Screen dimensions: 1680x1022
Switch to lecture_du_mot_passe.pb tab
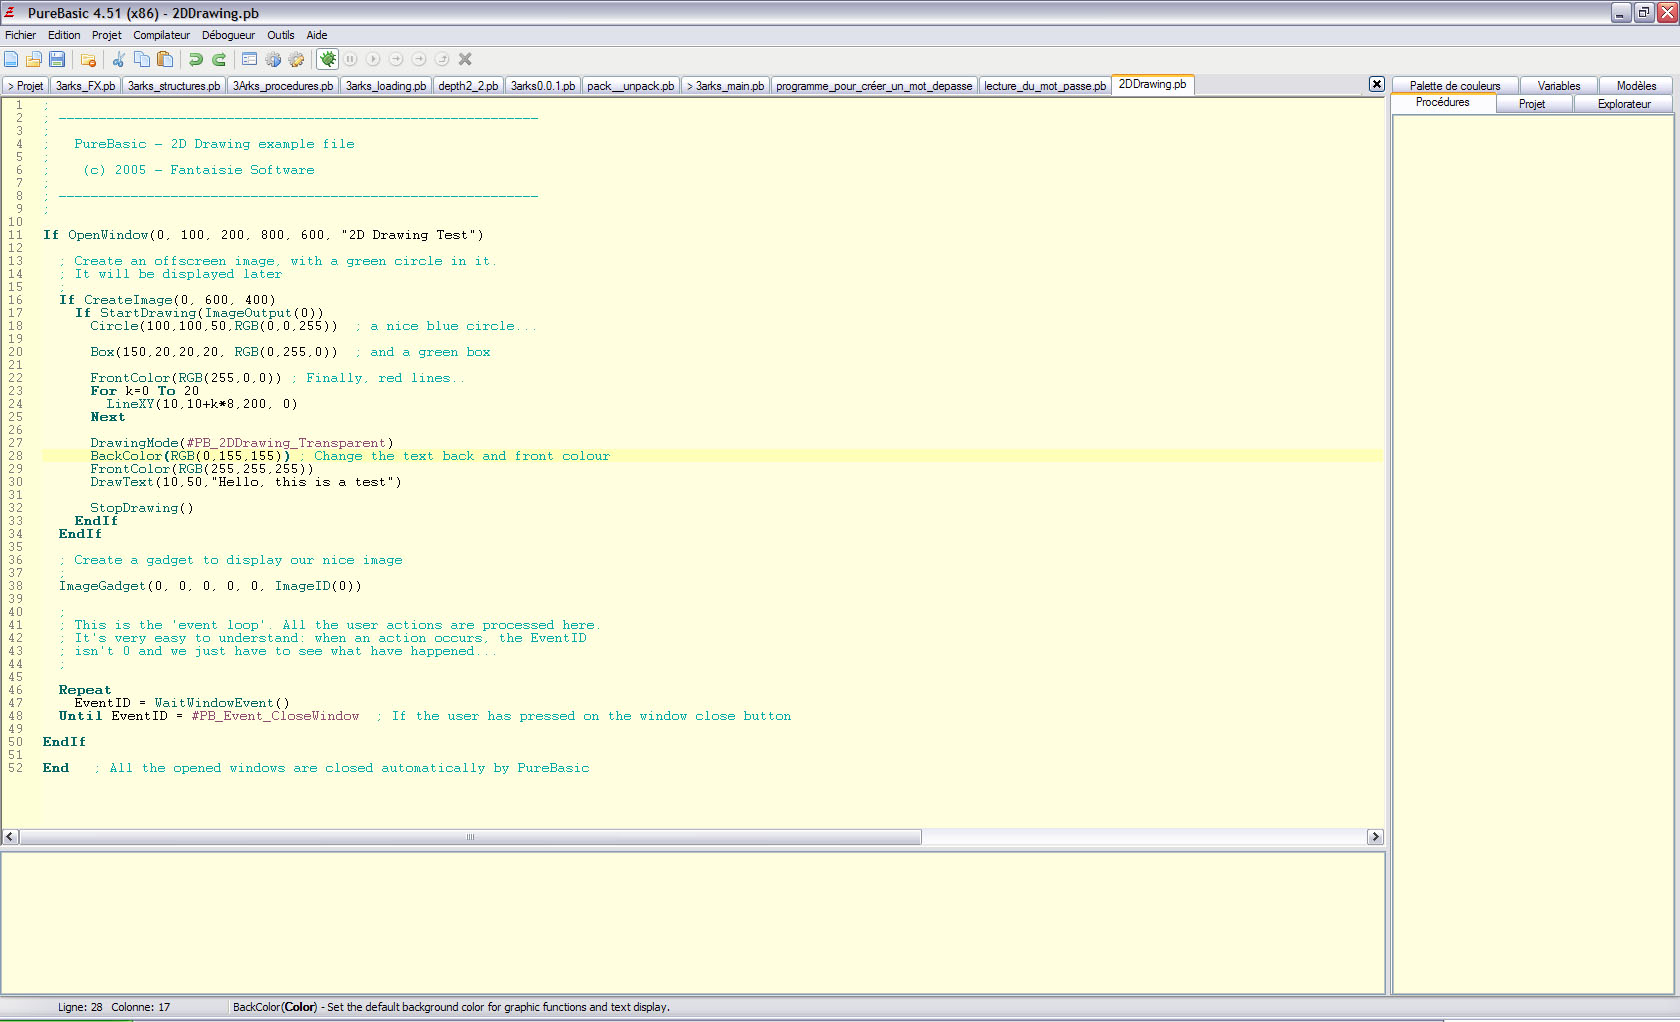coord(1045,86)
